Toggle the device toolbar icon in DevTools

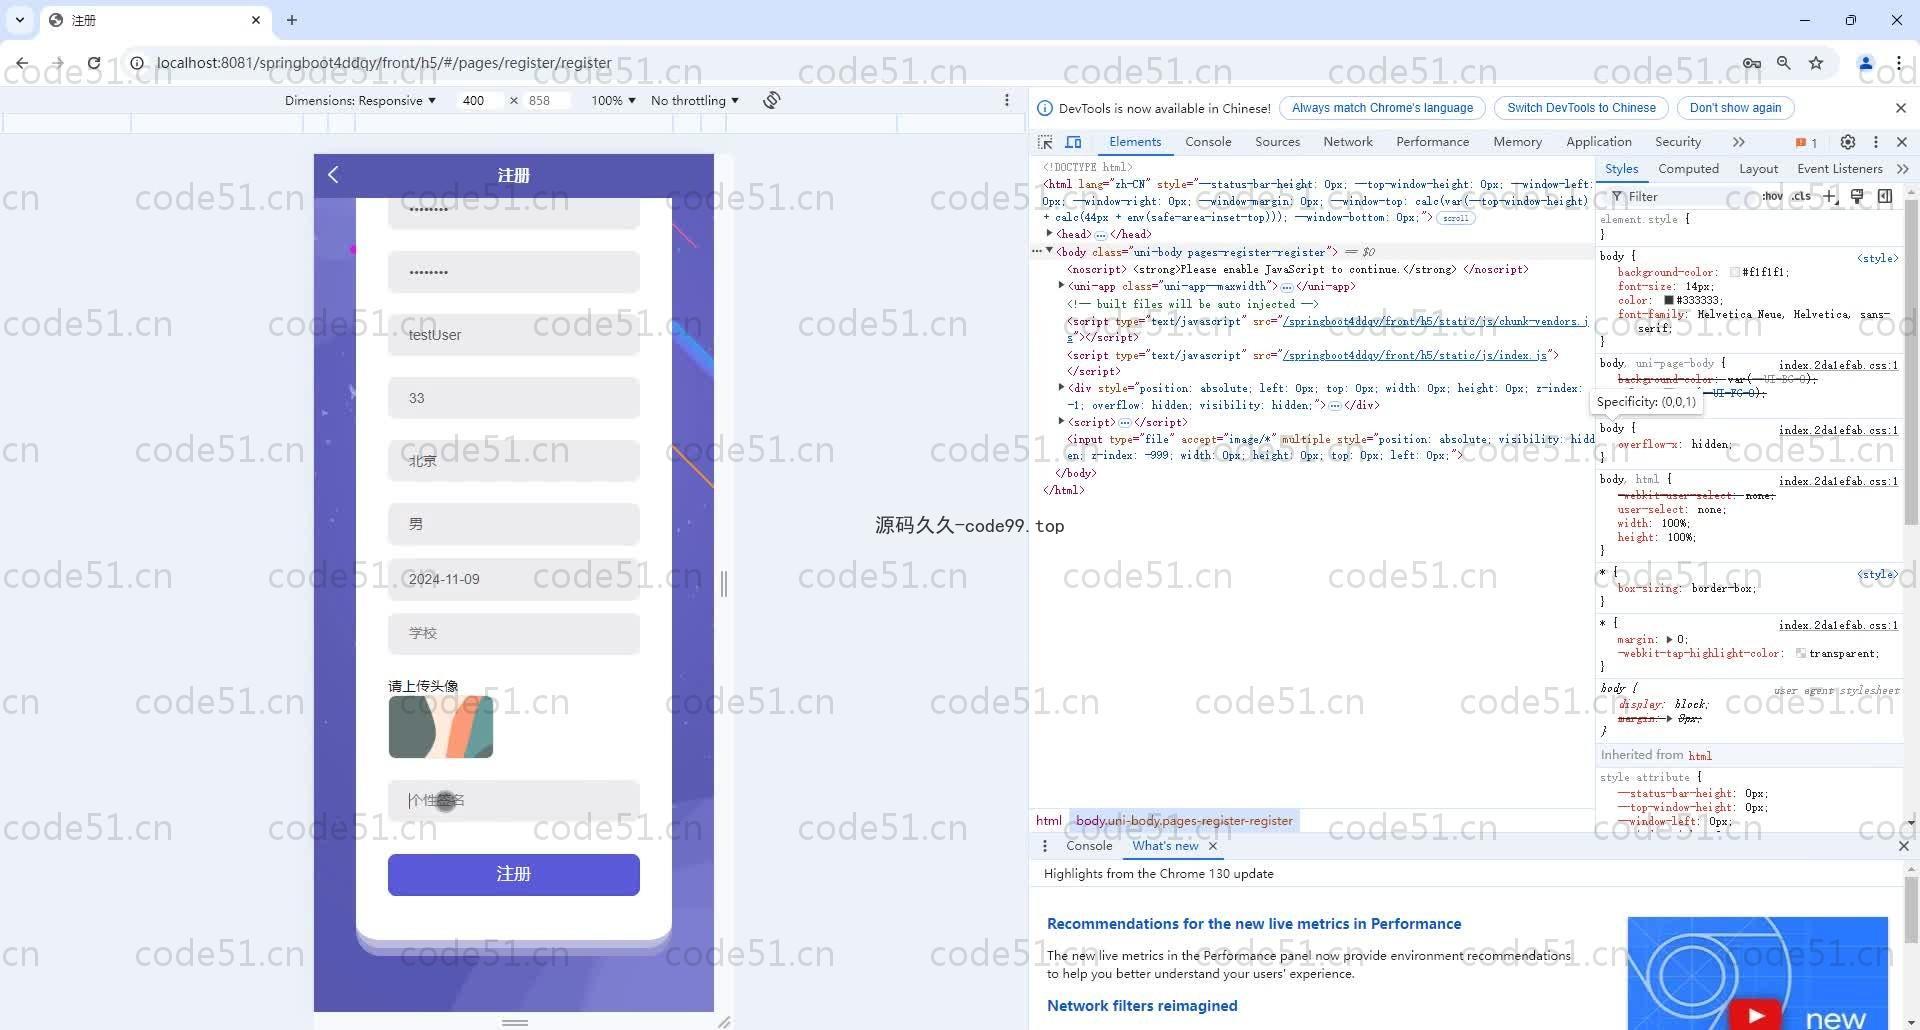pos(1073,142)
